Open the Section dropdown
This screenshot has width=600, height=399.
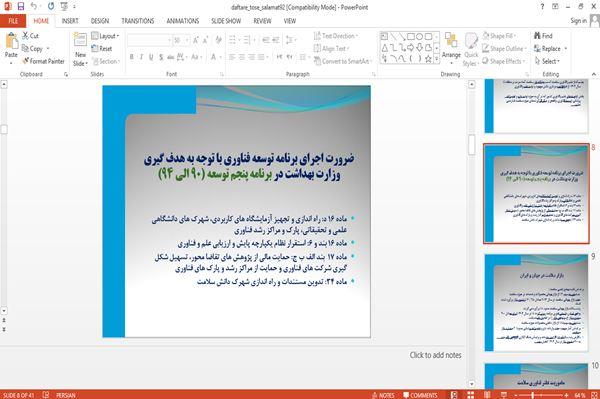click(106, 61)
